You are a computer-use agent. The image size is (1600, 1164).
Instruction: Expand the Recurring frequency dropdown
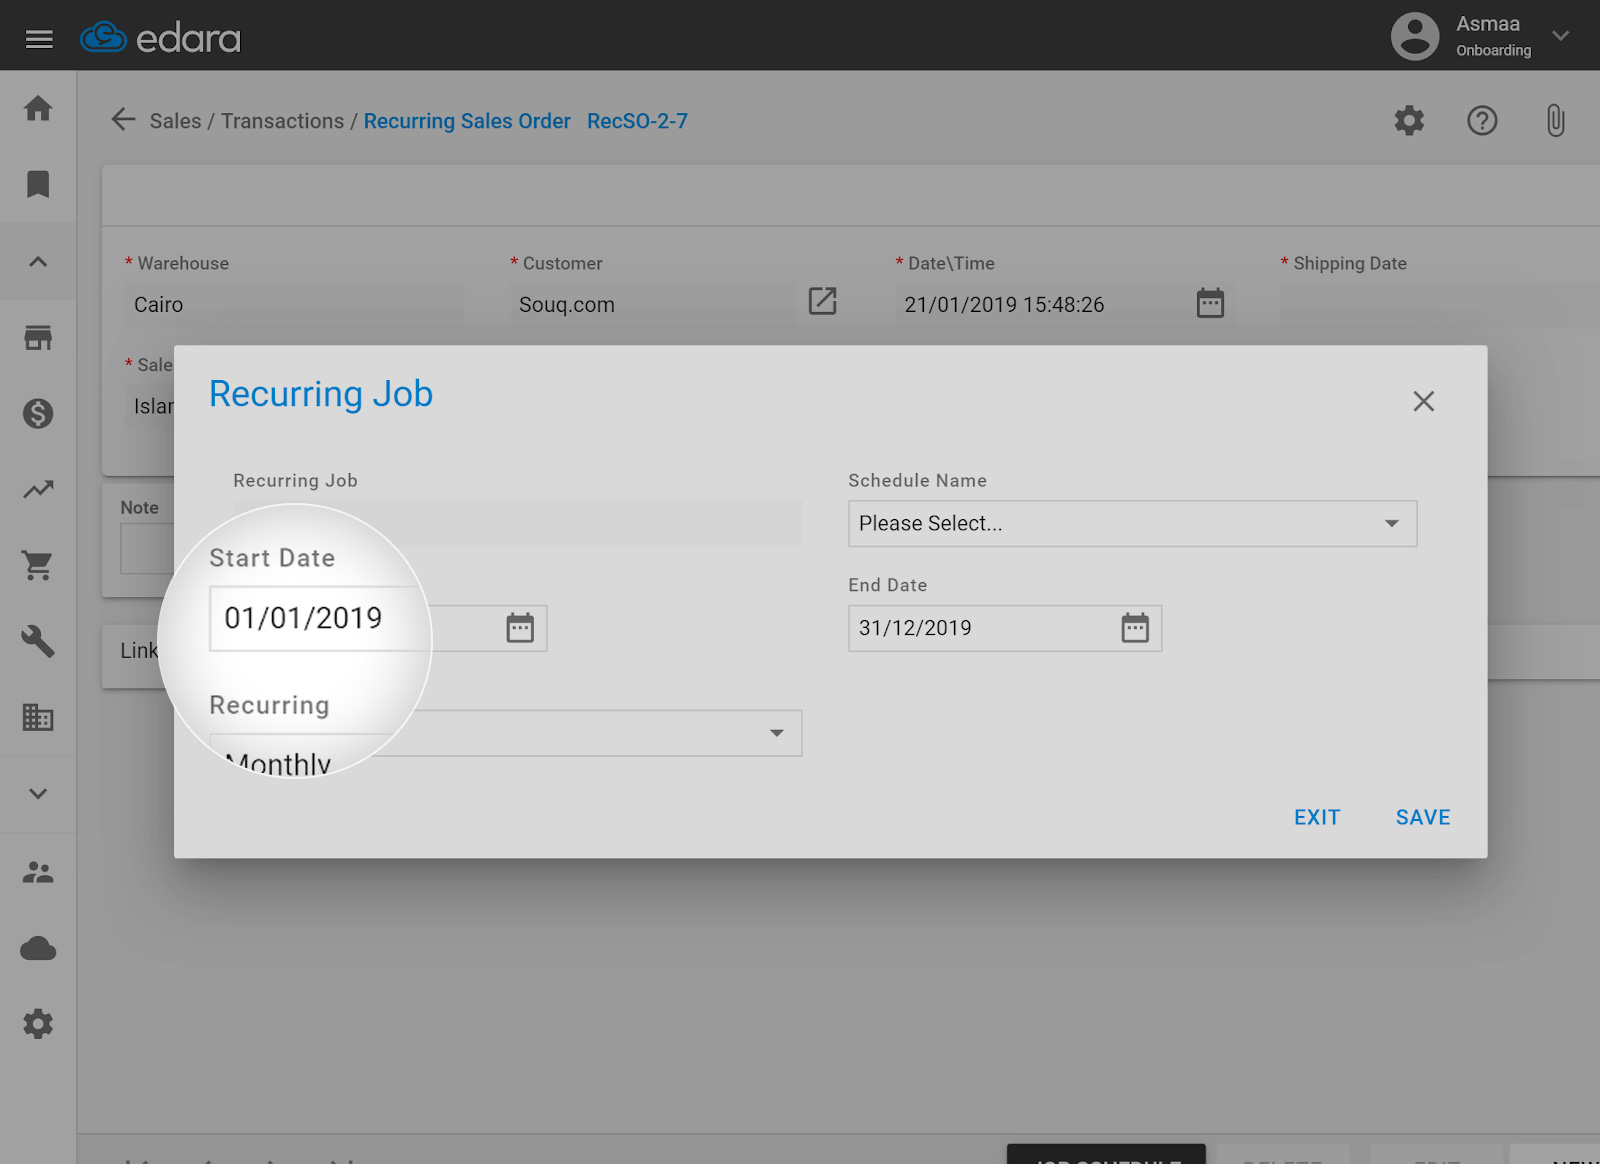point(776,733)
